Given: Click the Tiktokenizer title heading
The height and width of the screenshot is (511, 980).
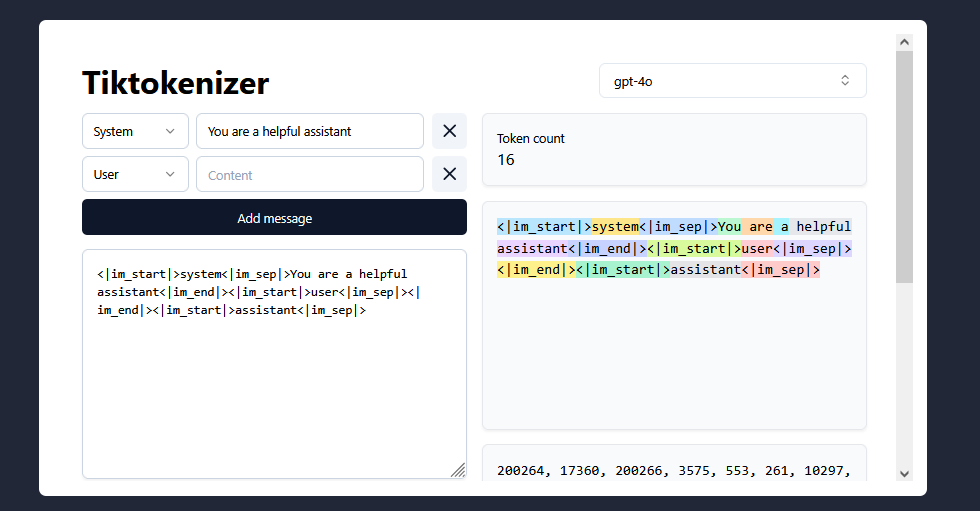Looking at the screenshot, I should pos(175,82).
